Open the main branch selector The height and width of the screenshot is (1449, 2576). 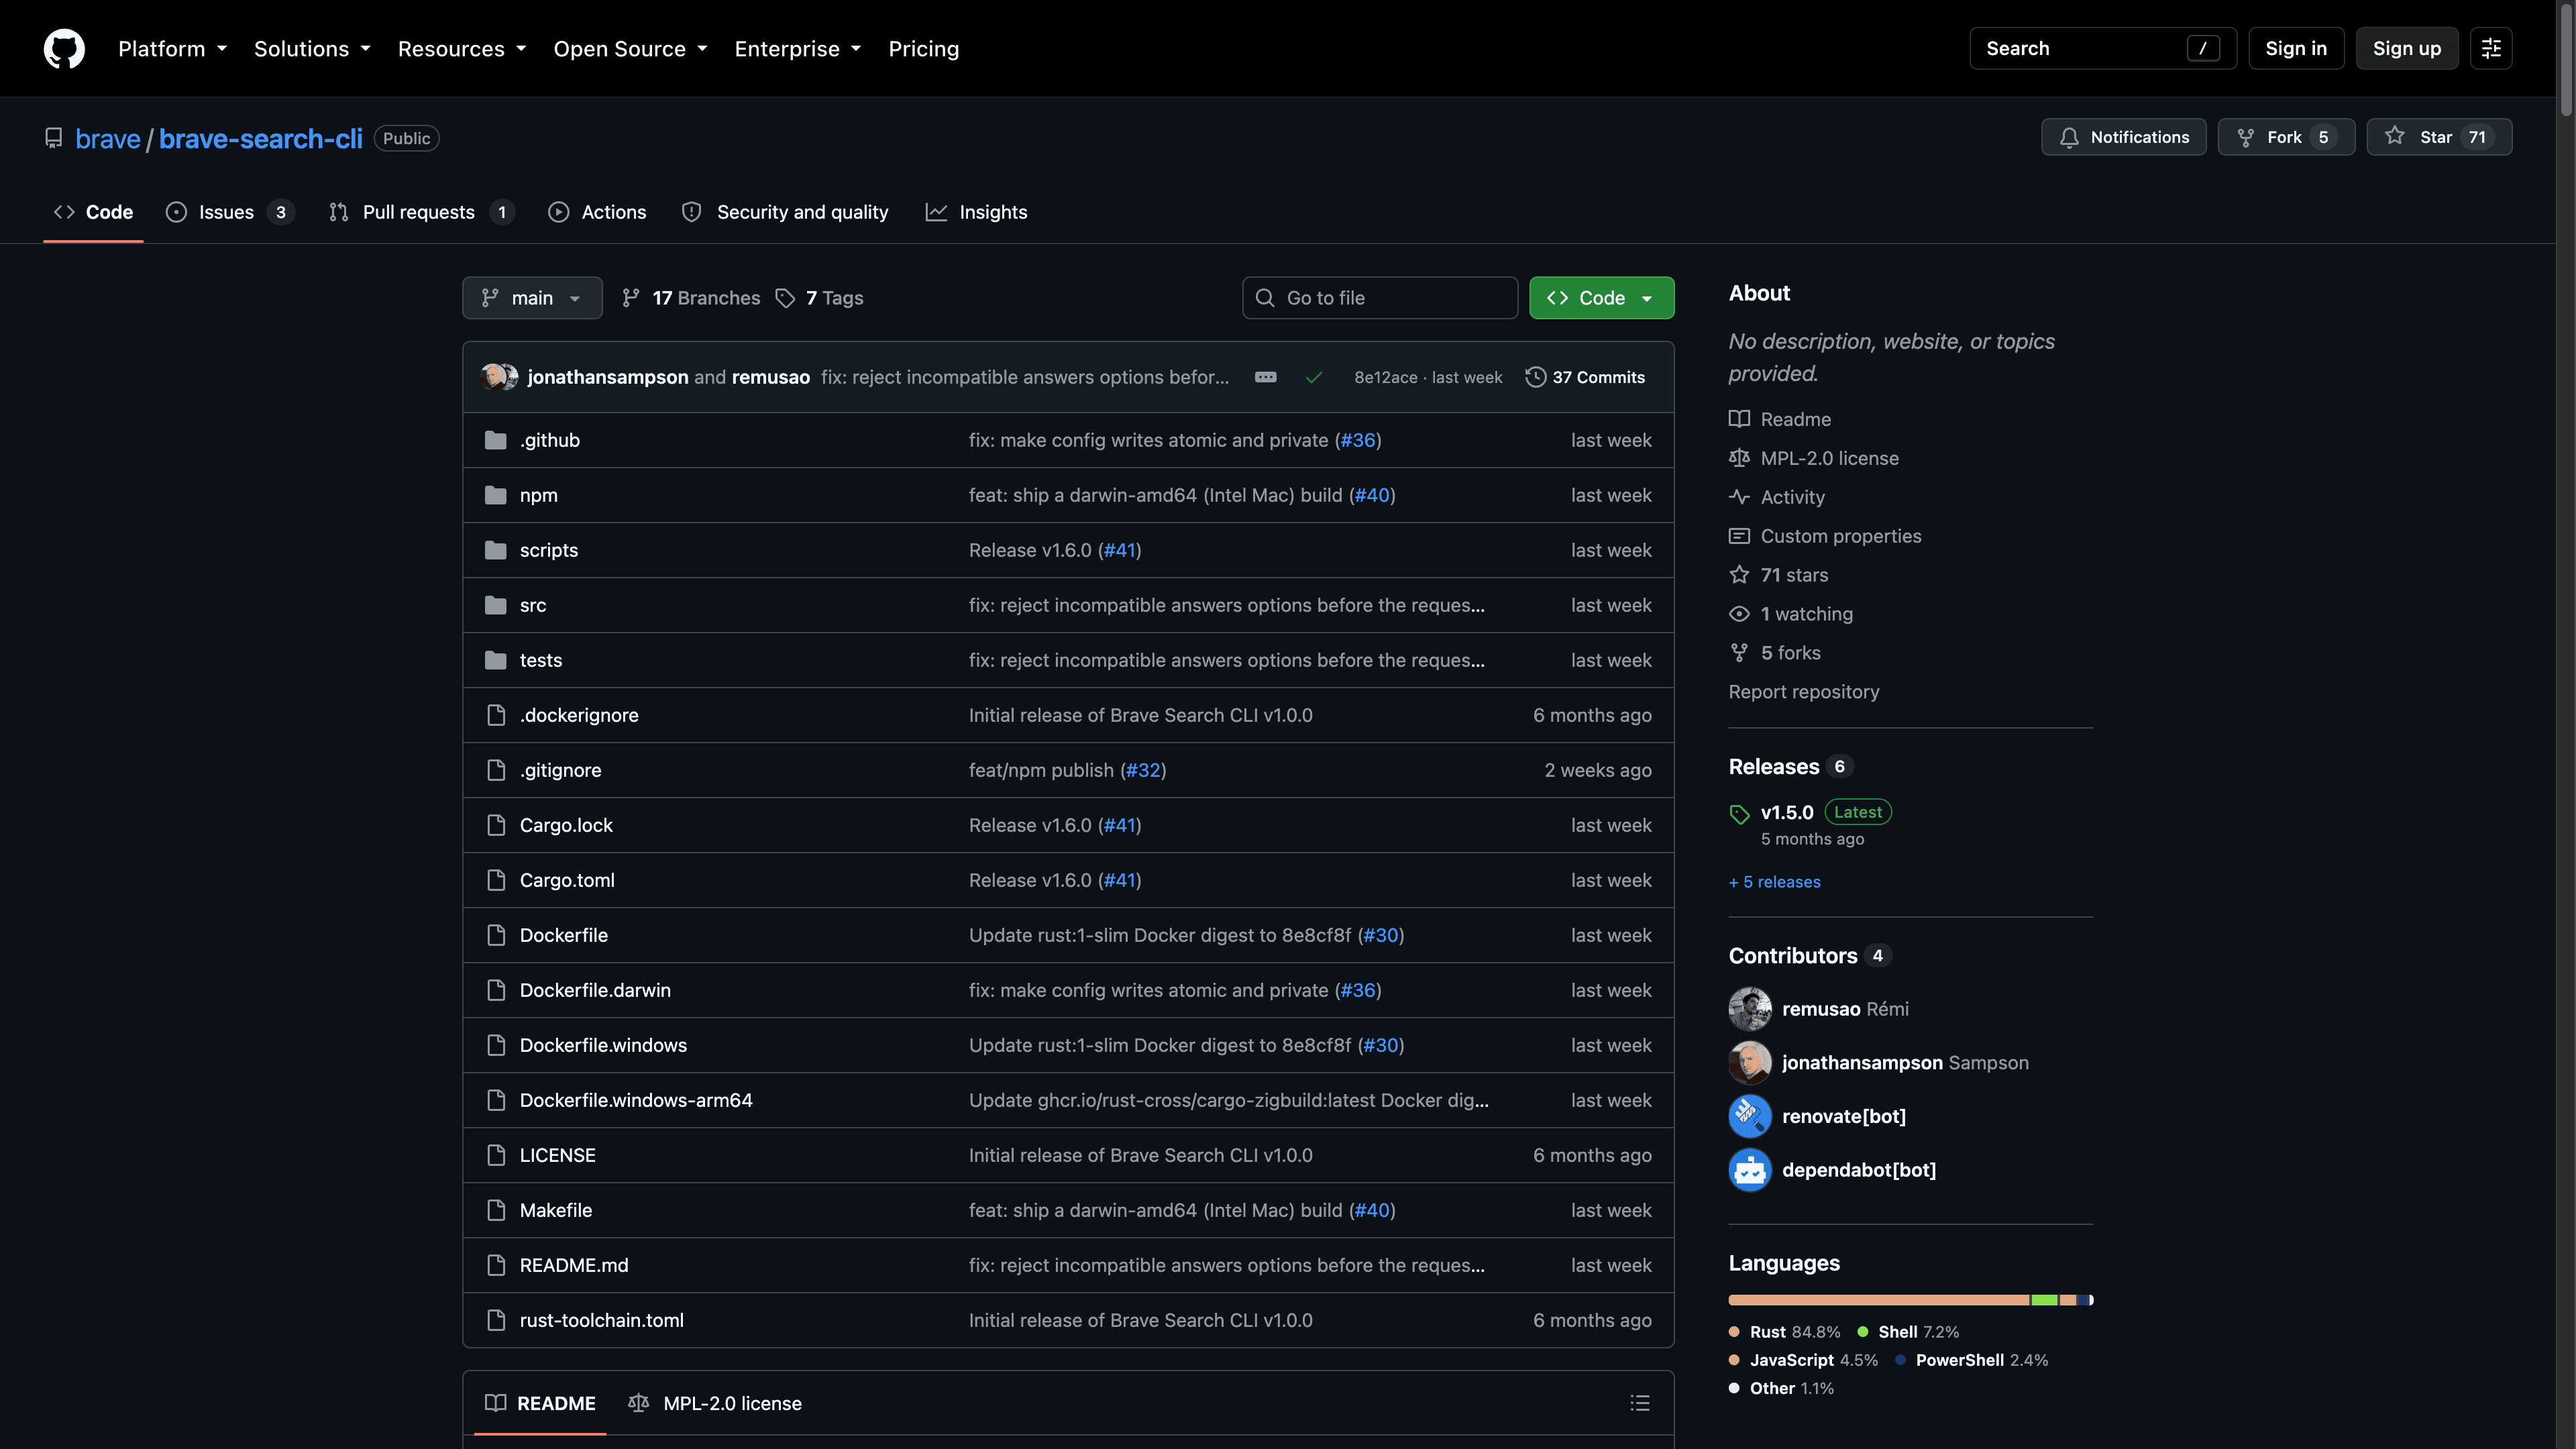click(x=532, y=298)
